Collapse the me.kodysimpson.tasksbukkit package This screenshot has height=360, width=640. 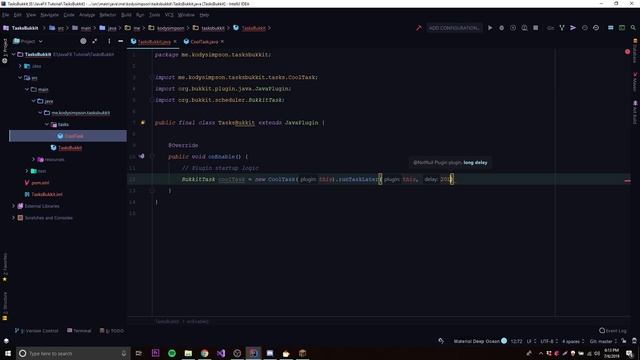point(40,113)
